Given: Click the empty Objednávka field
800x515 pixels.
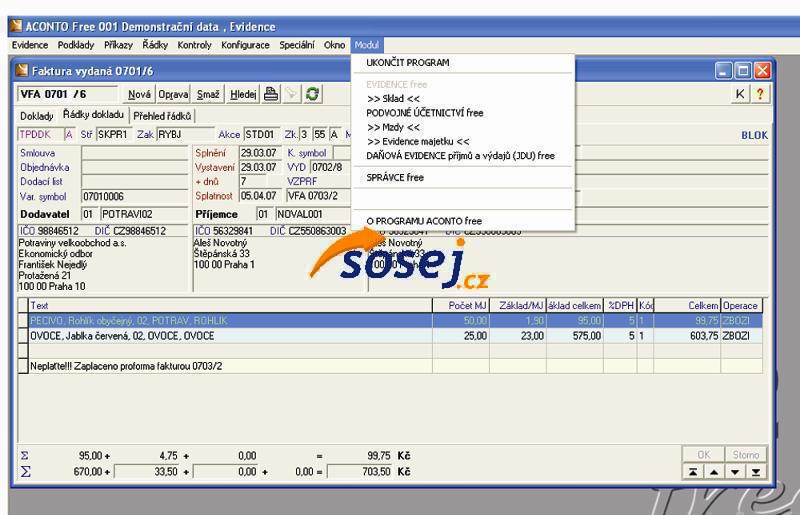Looking at the screenshot, I should coord(135,167).
